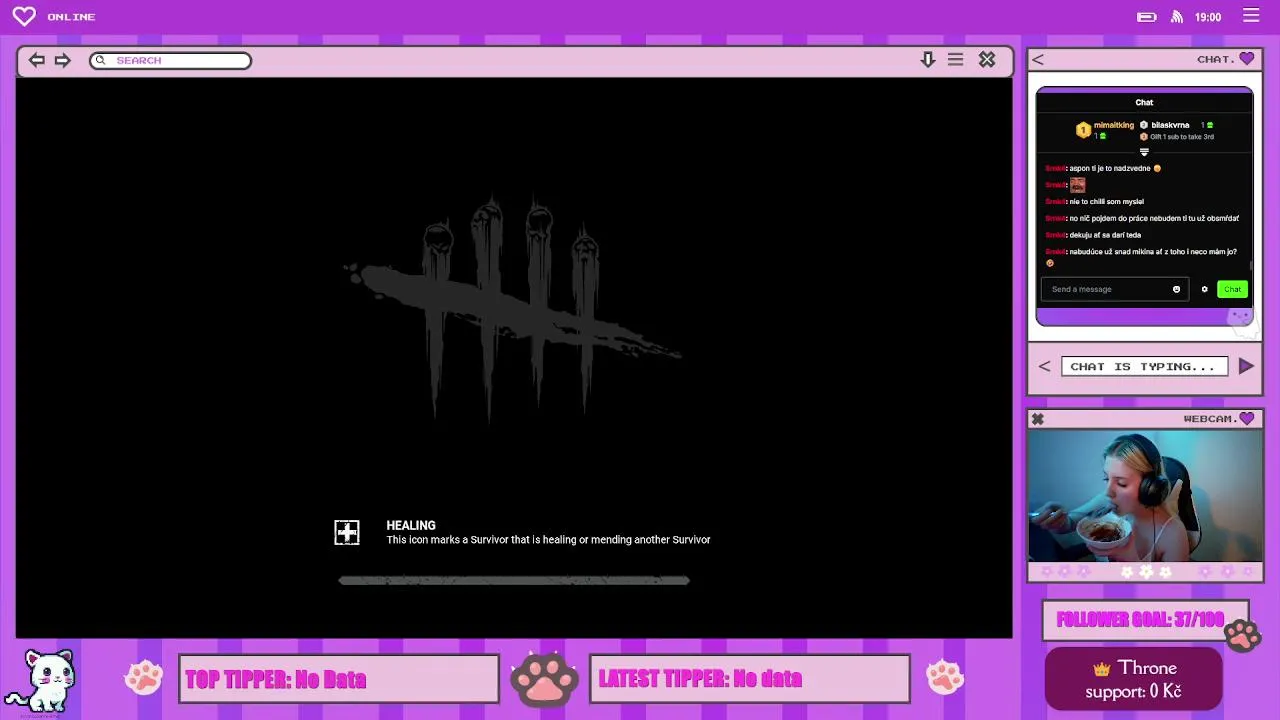The width and height of the screenshot is (1280, 720).
Task: Click the wifi signal icon in top bar
Action: 1177,17
